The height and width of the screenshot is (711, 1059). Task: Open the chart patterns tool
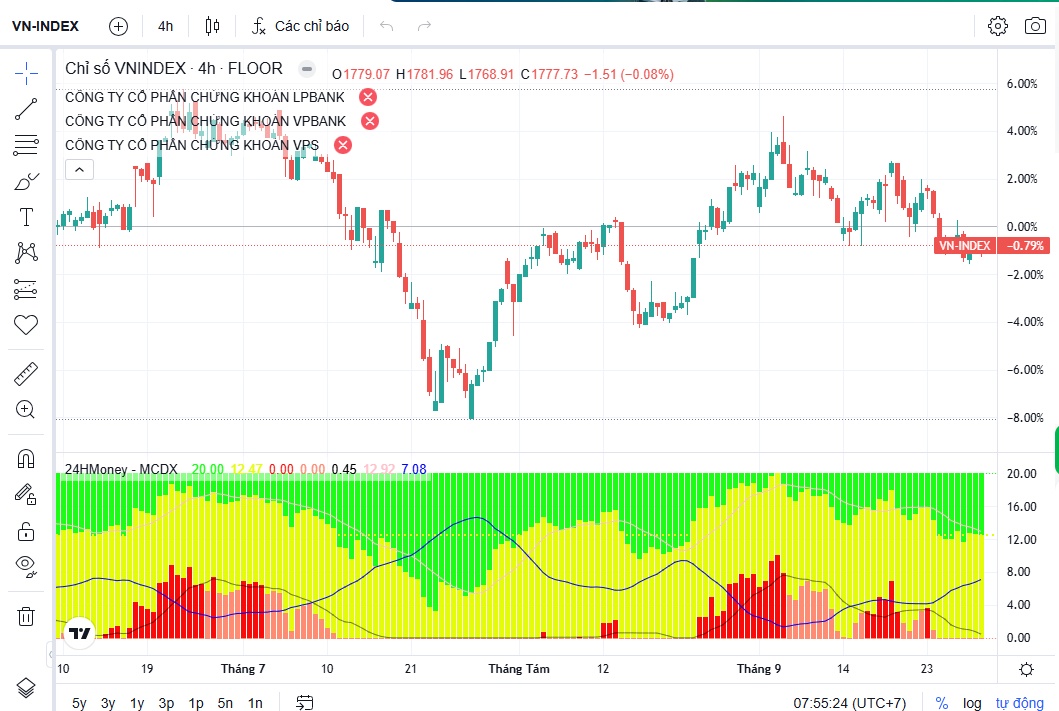26,253
